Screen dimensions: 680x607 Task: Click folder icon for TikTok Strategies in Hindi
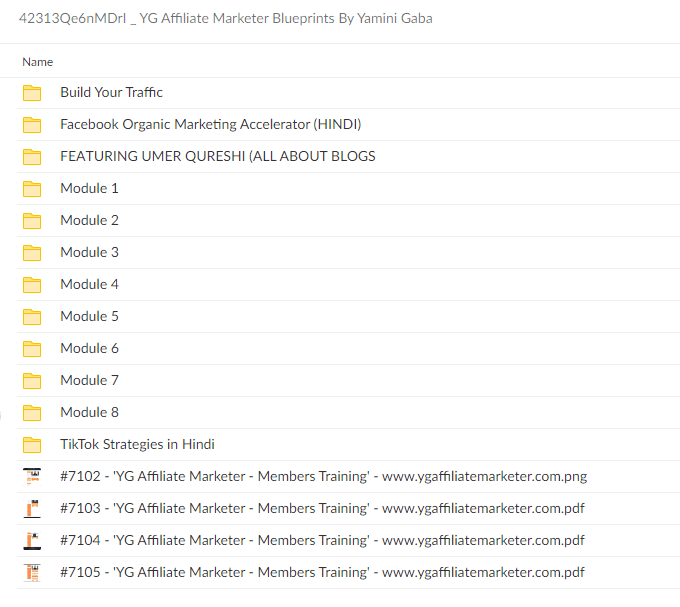(x=32, y=445)
